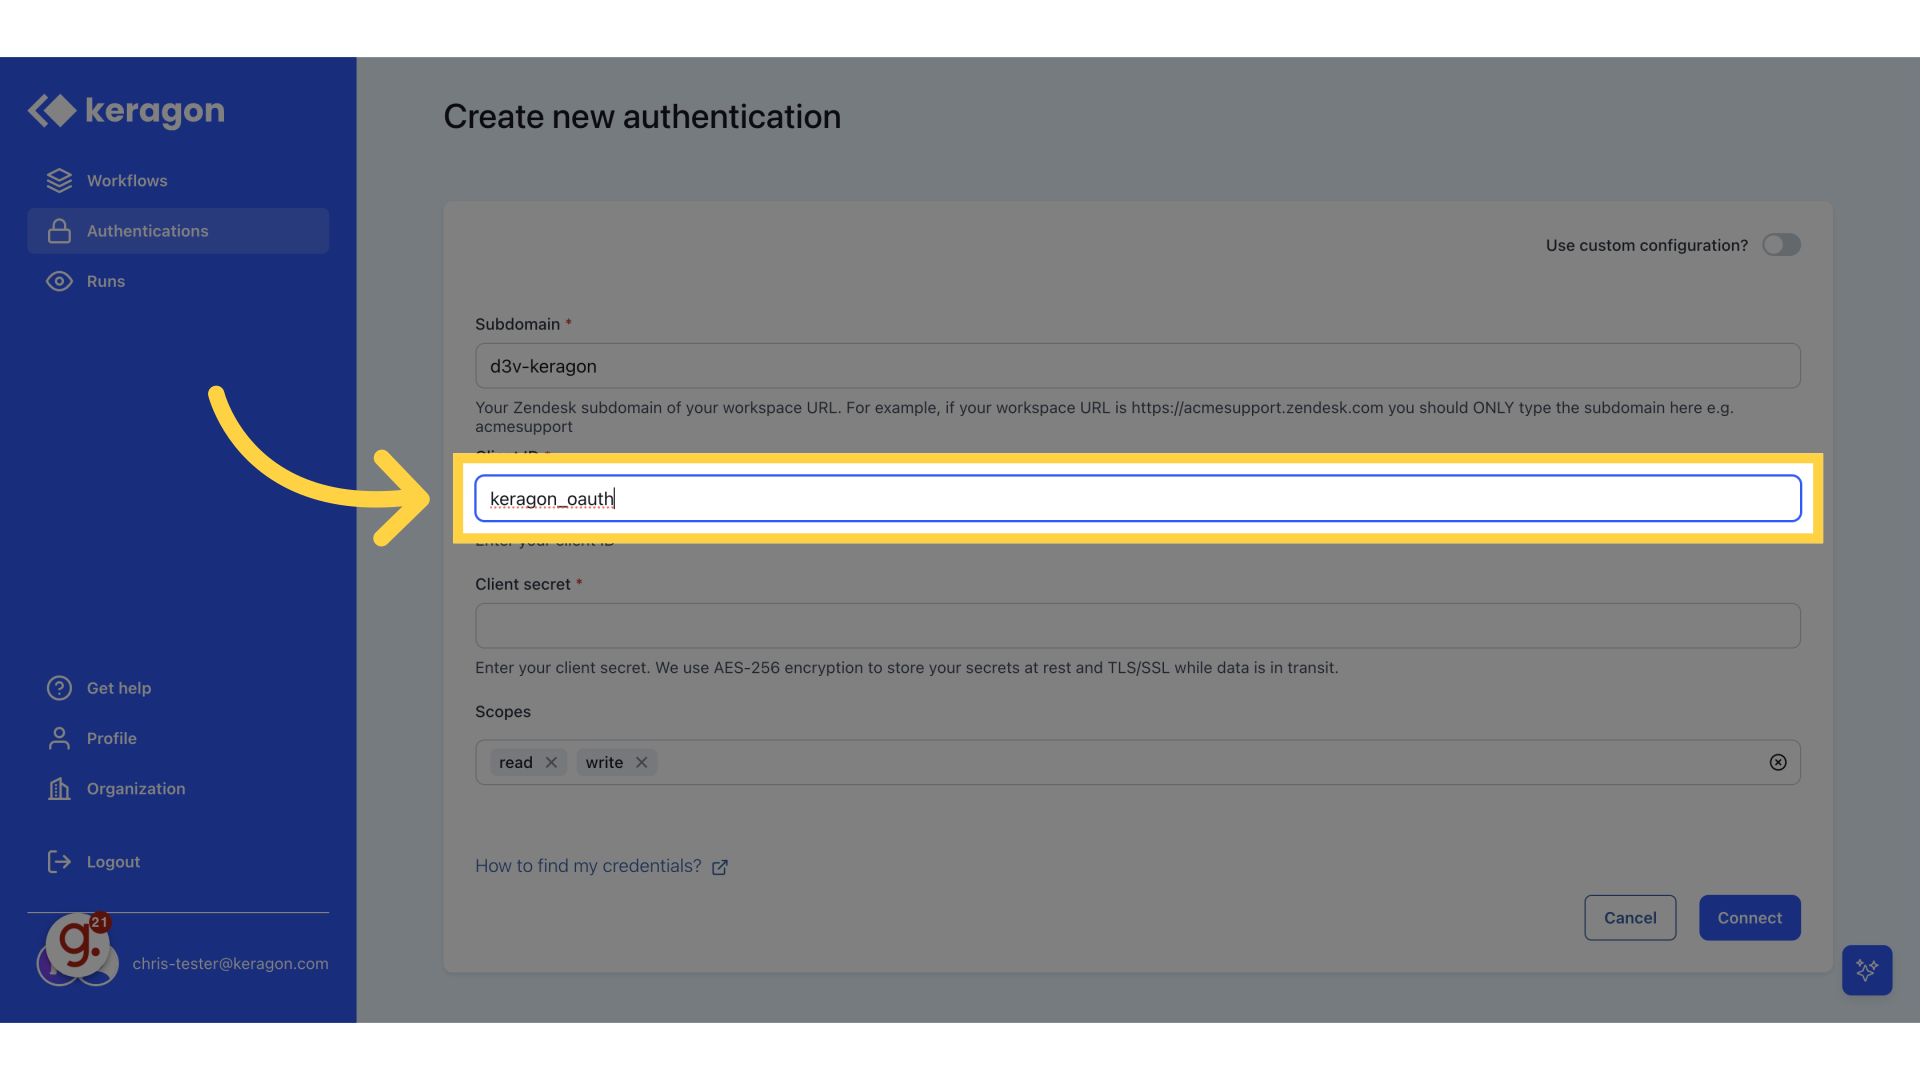
Task: Click the Organization building icon
Action: click(59, 788)
